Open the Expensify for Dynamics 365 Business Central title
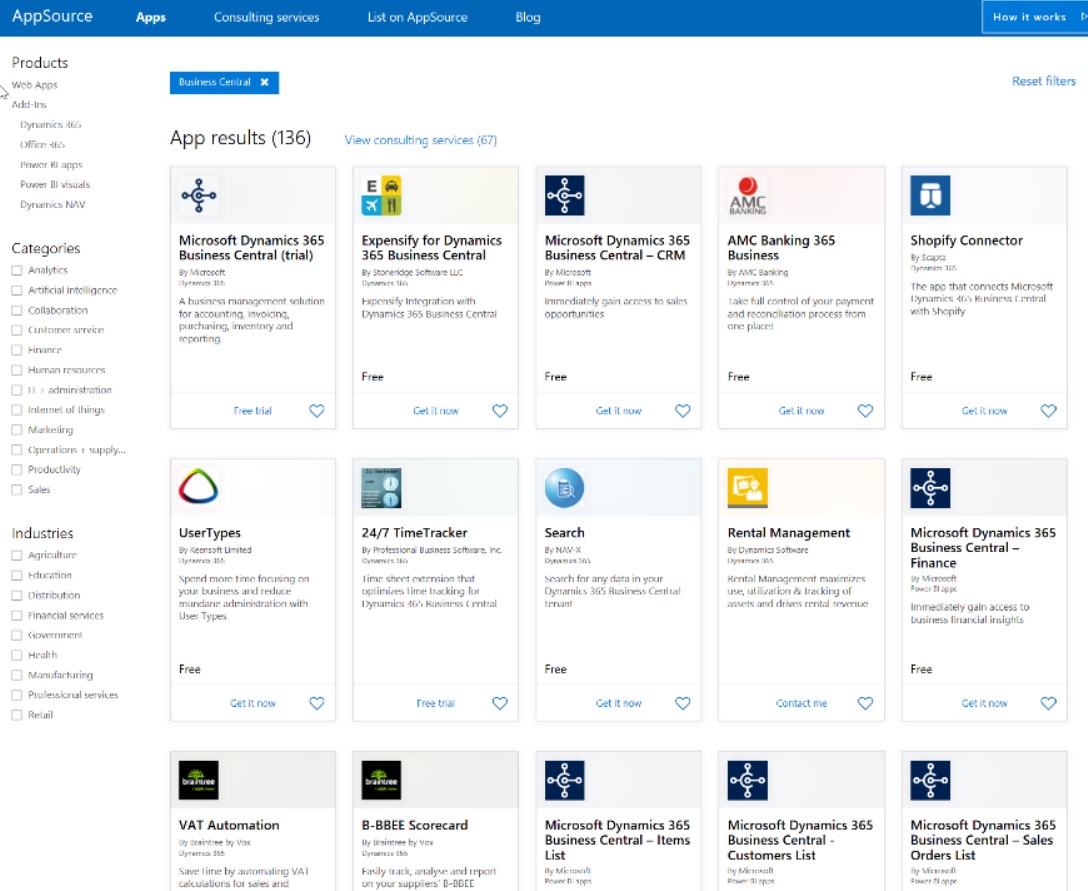The image size is (1088, 891). [x=432, y=248]
